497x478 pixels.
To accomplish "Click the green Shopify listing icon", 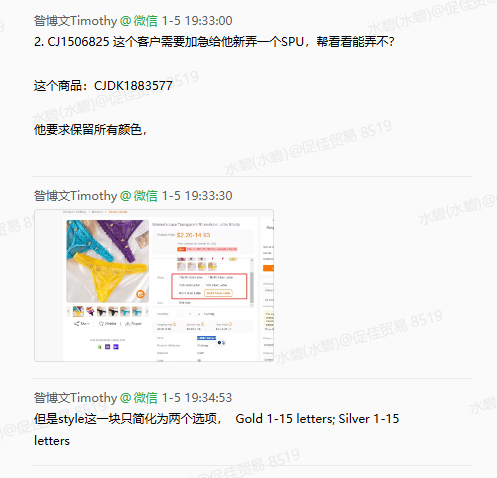I will 99,347.
